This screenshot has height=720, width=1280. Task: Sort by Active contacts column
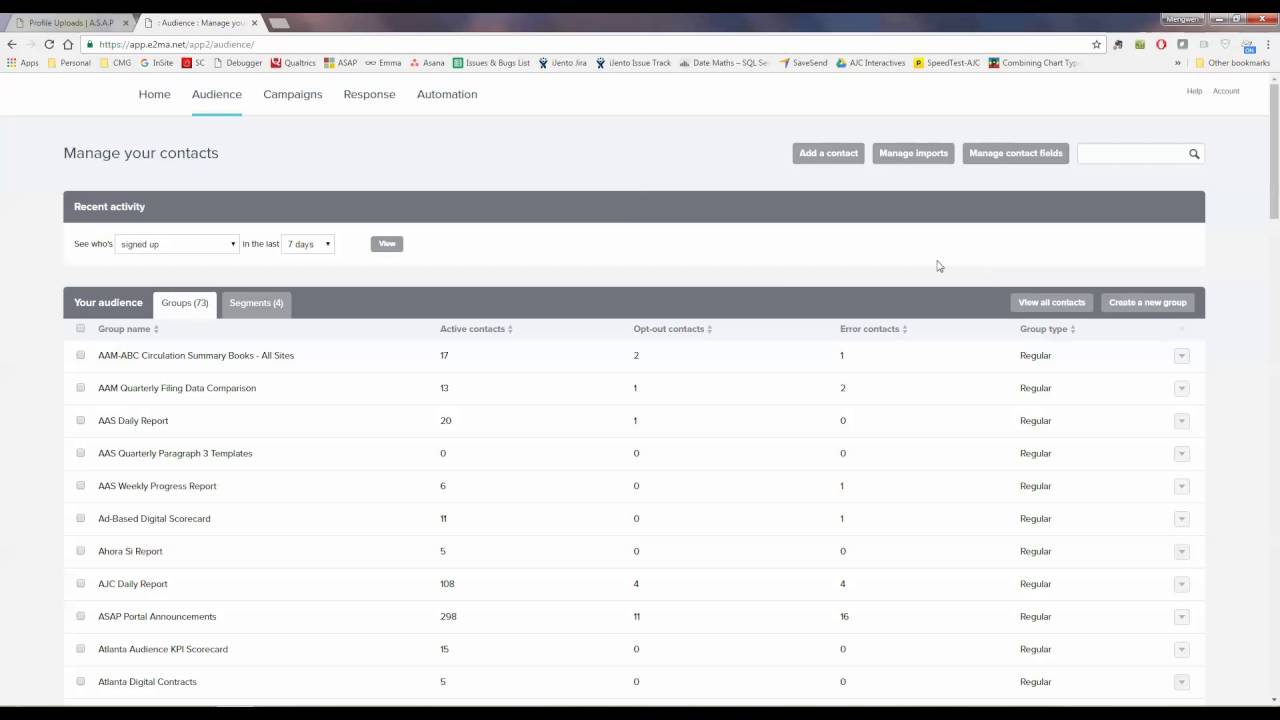(476, 329)
